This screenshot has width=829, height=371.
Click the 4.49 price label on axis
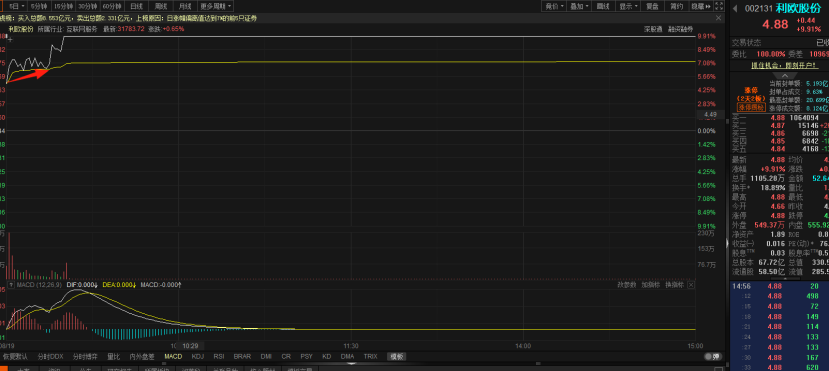tap(710, 115)
